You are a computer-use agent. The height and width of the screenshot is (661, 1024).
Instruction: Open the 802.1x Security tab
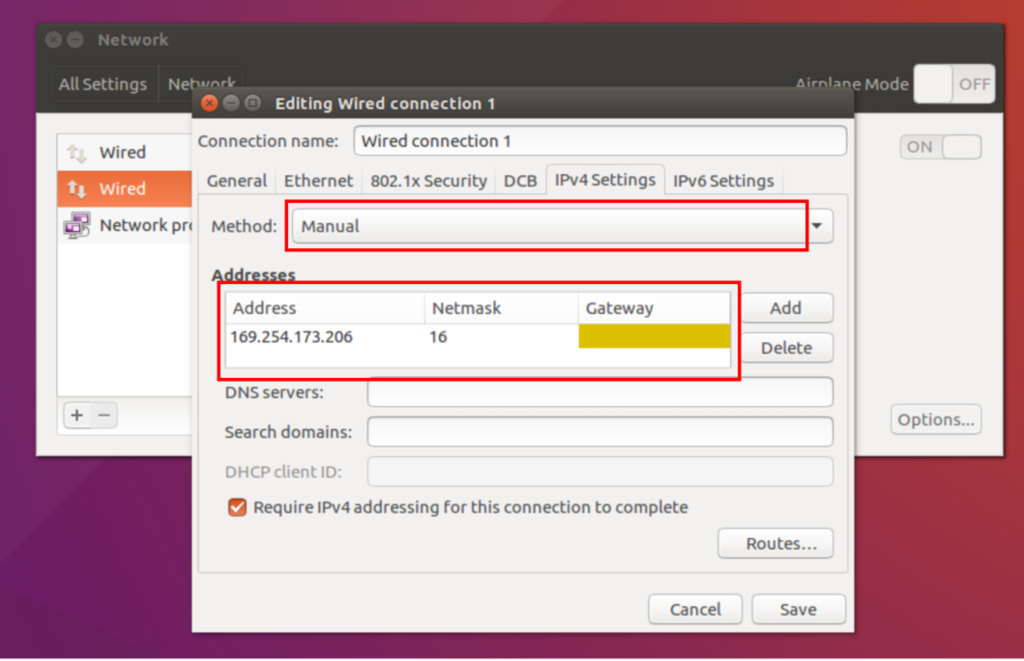(428, 181)
